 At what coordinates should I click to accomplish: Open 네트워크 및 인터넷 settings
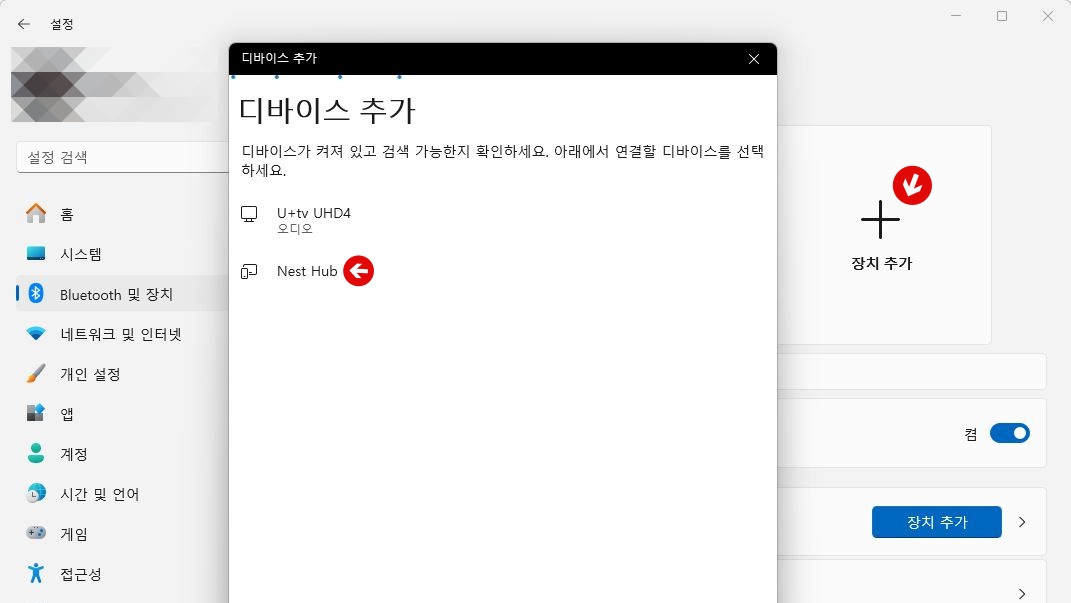click(123, 334)
